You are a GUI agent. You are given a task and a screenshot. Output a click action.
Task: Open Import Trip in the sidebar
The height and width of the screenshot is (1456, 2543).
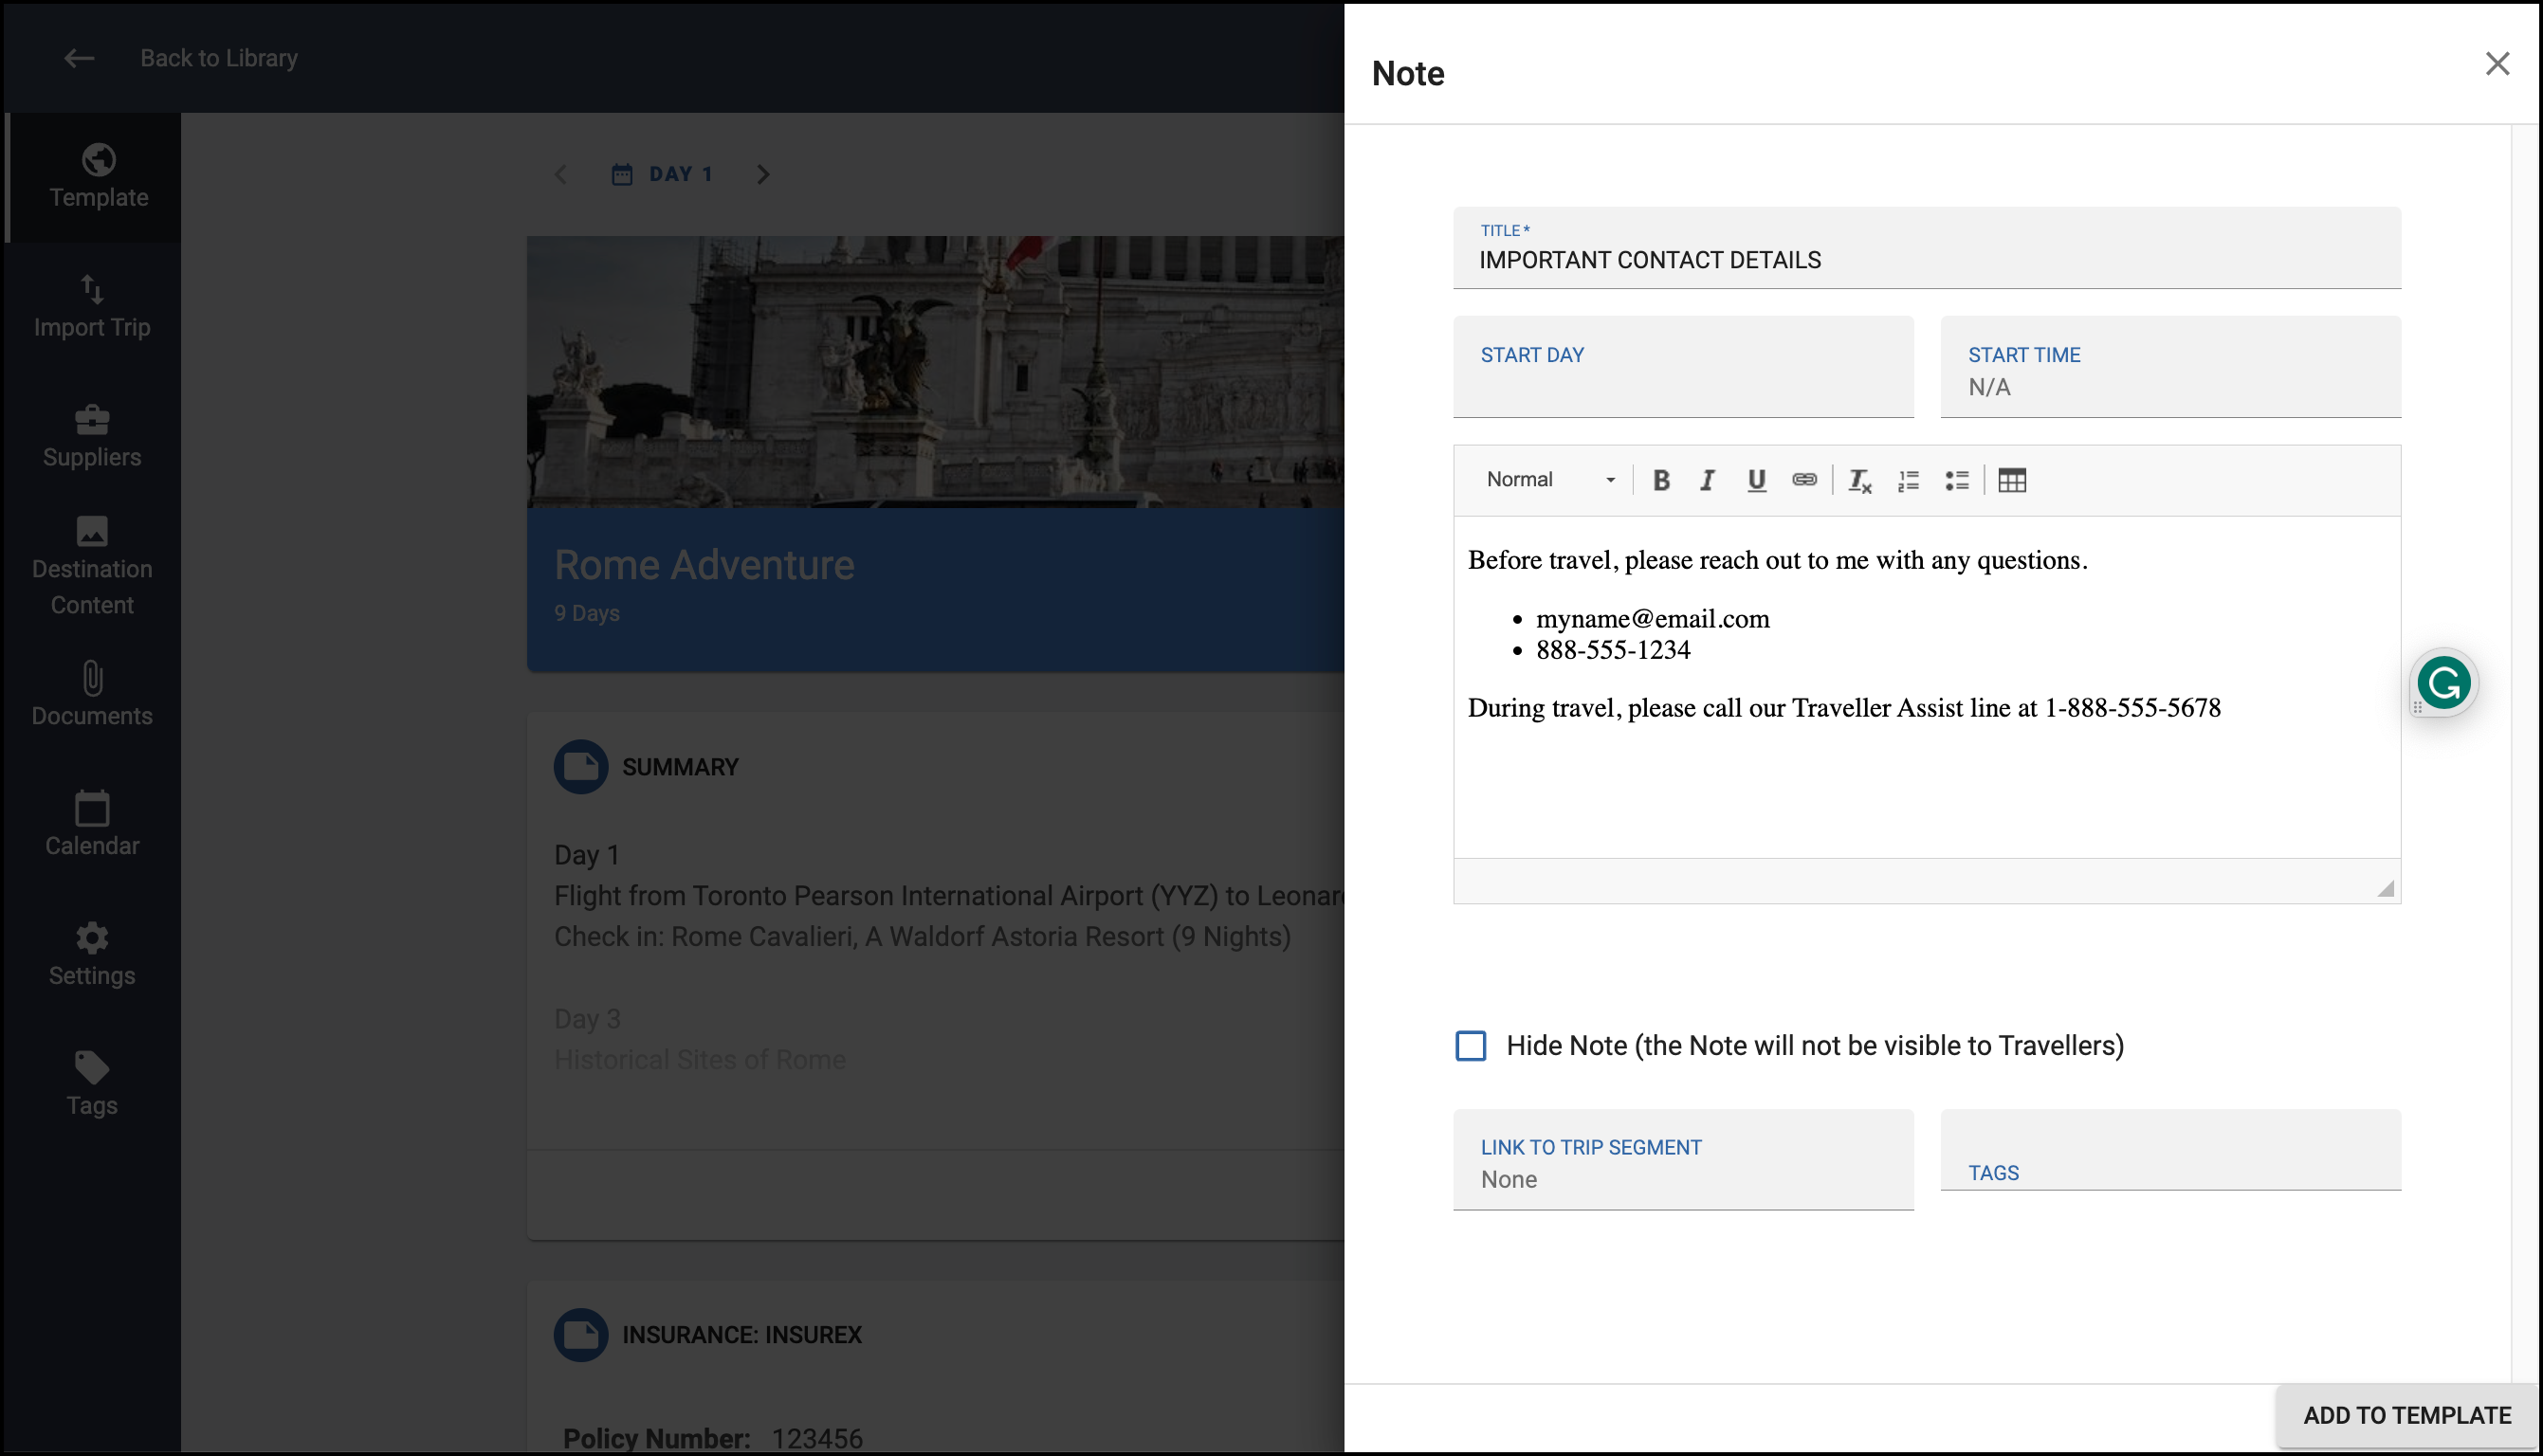pos(92,307)
